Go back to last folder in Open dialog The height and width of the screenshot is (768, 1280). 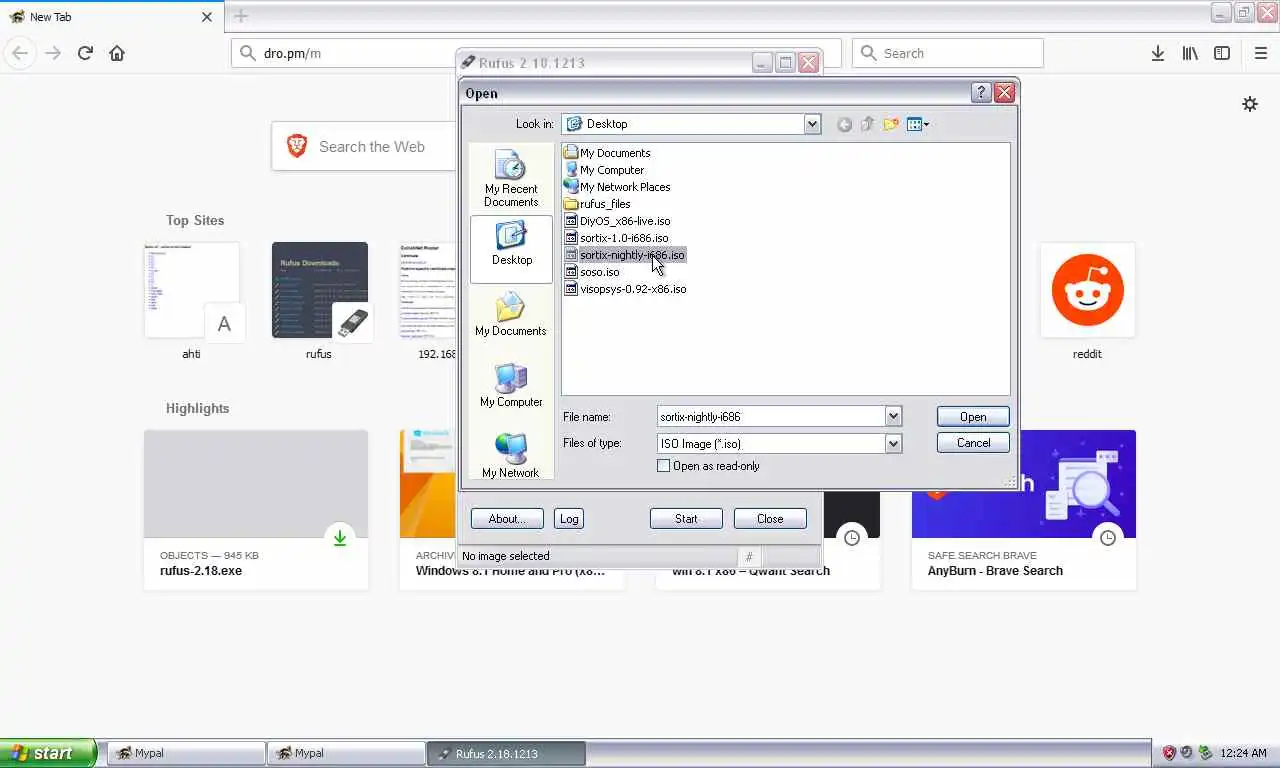(x=845, y=124)
